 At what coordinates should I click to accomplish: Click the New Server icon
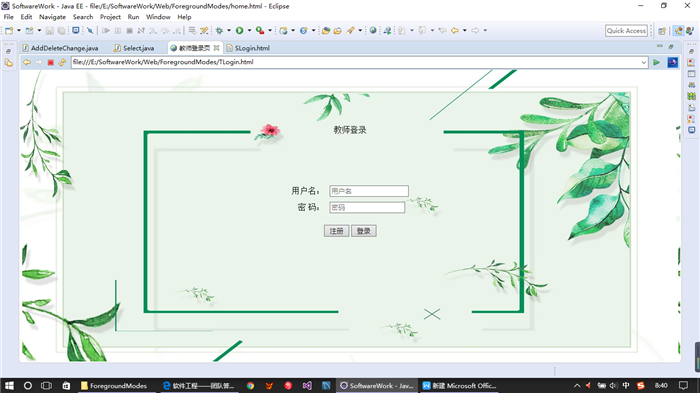pos(283,30)
